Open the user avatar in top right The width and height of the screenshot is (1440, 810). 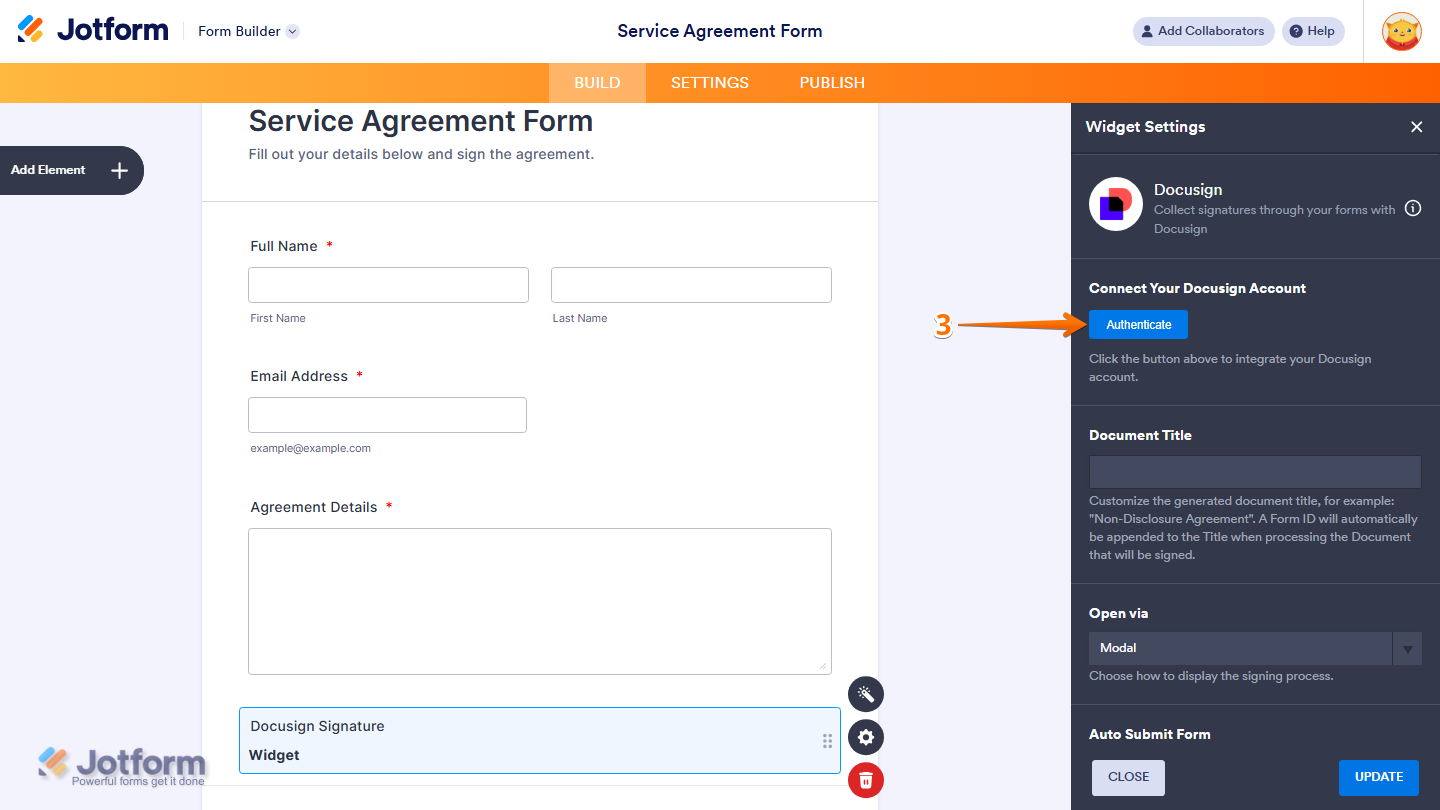[1402, 31]
